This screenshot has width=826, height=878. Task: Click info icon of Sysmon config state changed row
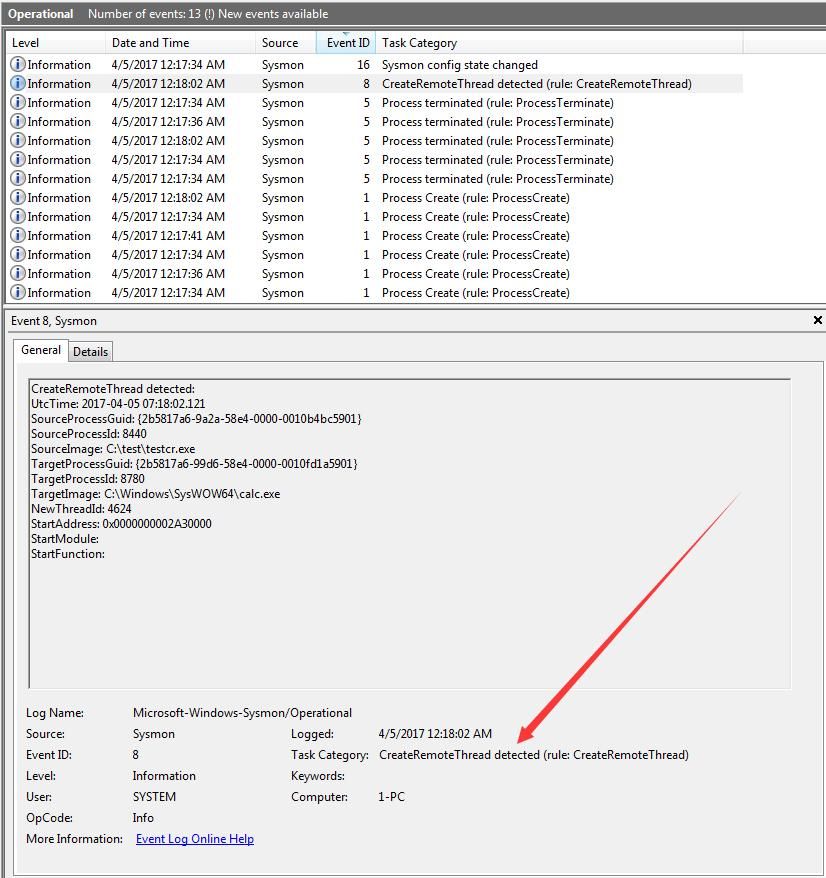[18, 64]
